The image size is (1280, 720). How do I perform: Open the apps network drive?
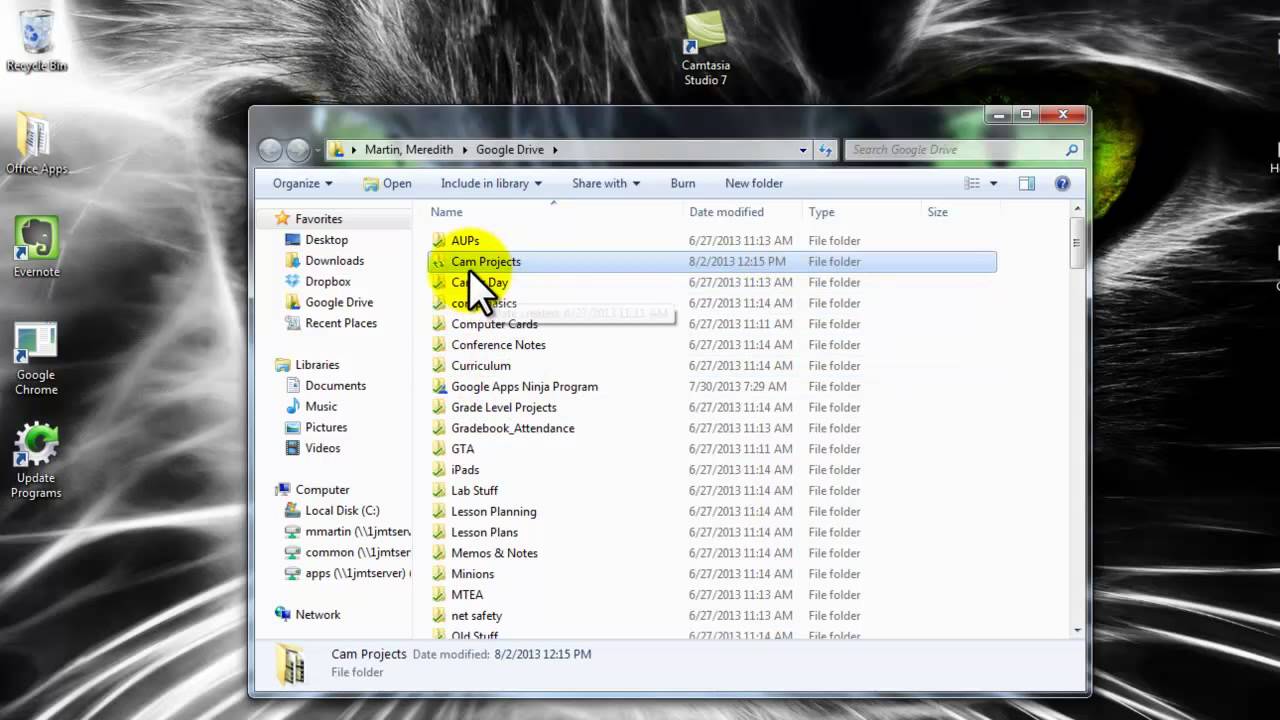pyautogui.click(x=347, y=574)
